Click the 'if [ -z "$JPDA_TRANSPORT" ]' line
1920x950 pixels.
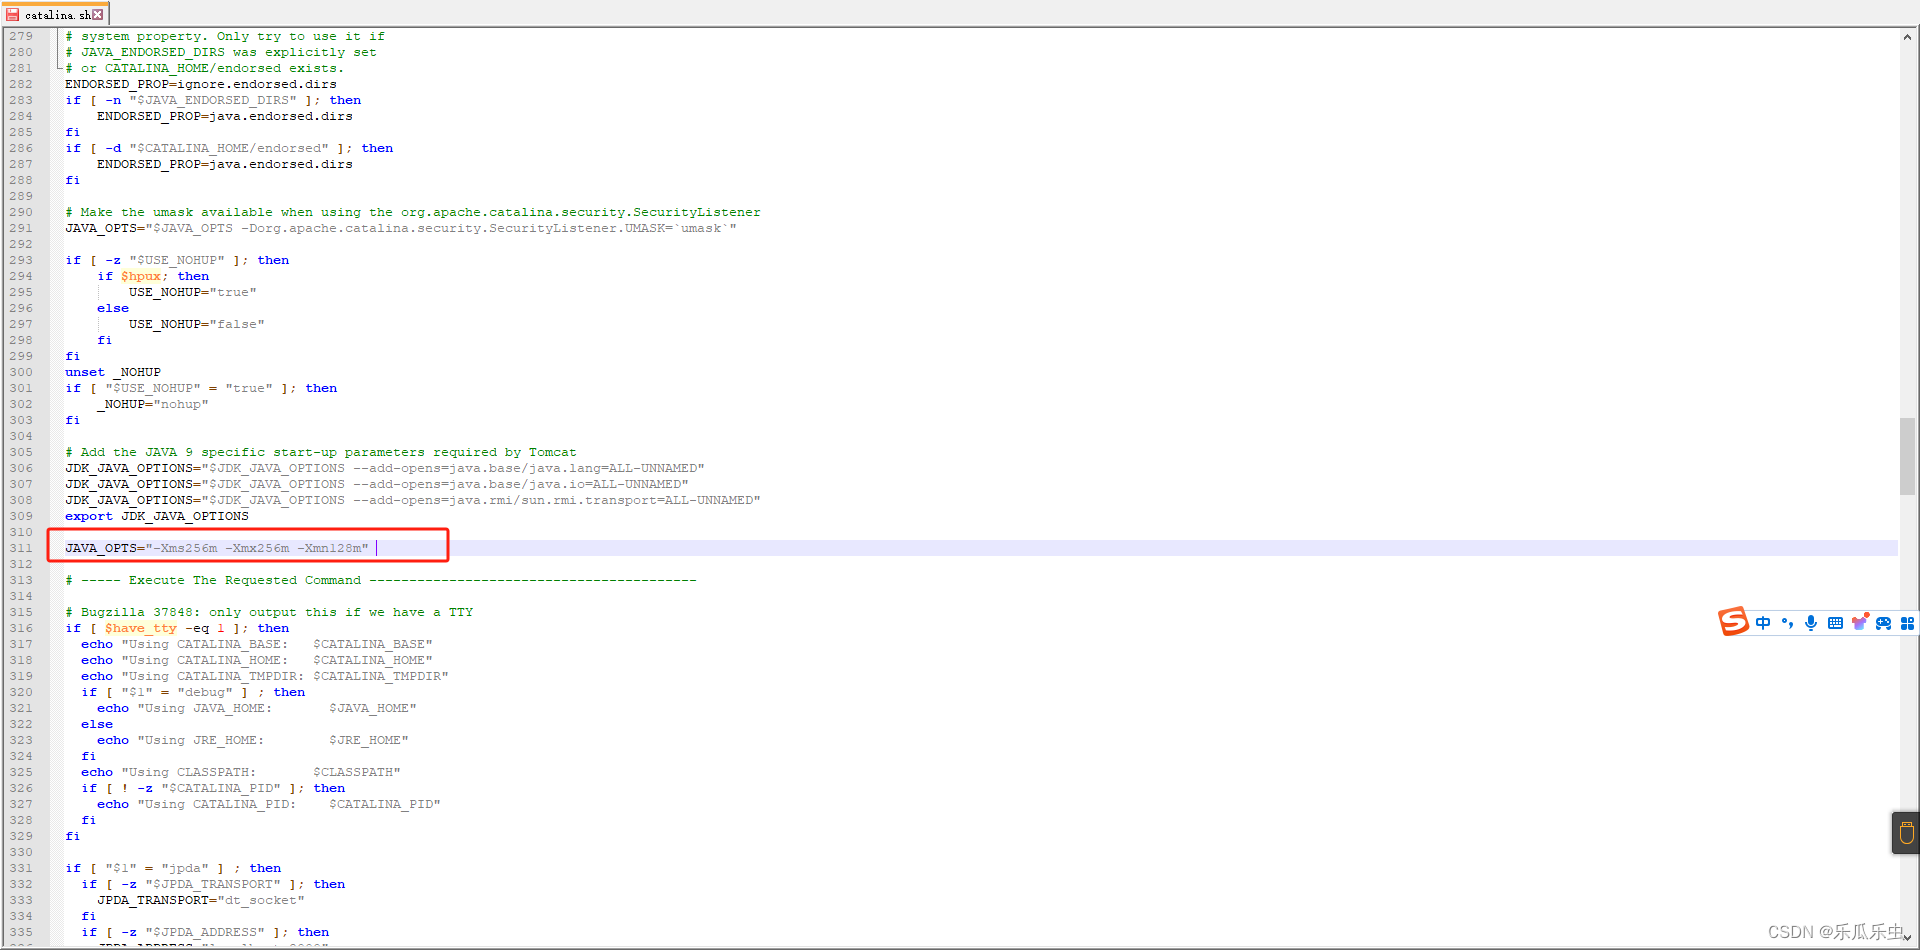213,884
